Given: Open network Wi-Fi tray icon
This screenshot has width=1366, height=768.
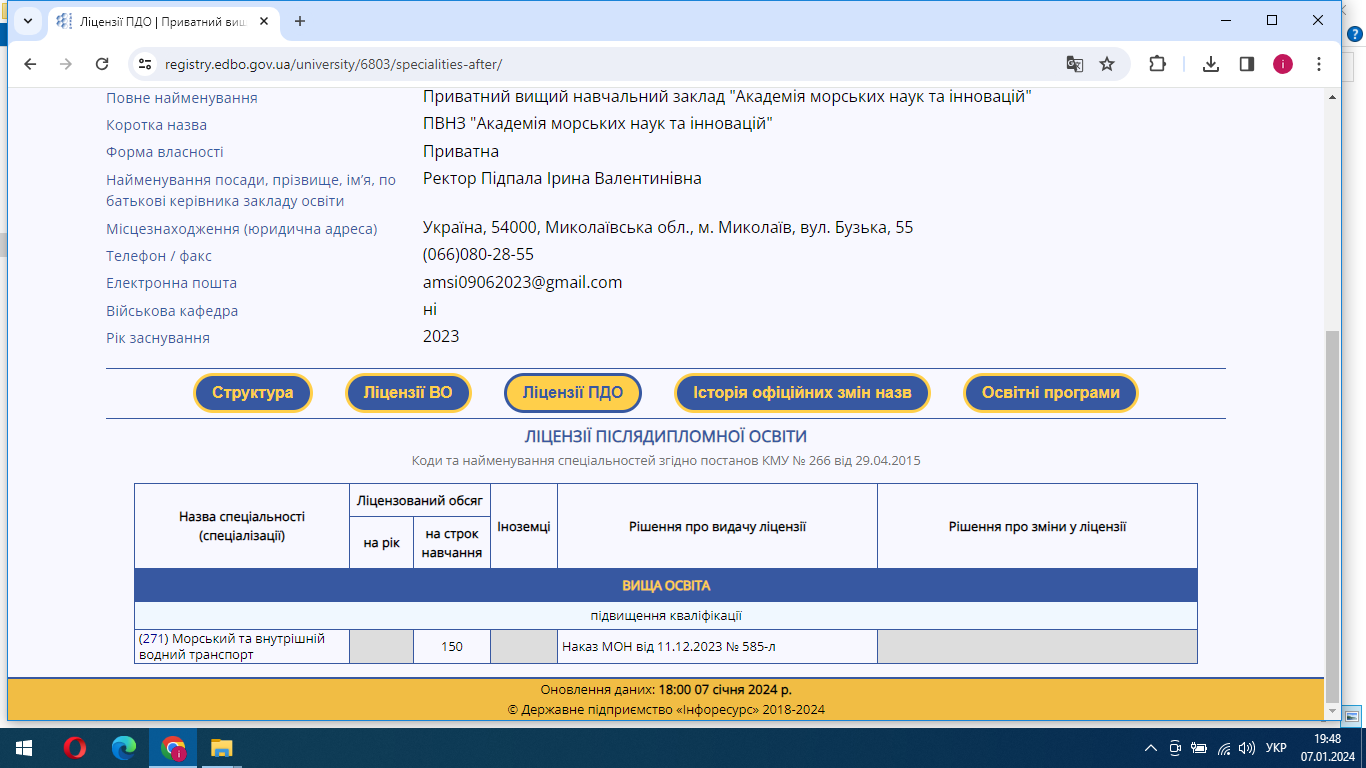Looking at the screenshot, I should coord(1224,748).
